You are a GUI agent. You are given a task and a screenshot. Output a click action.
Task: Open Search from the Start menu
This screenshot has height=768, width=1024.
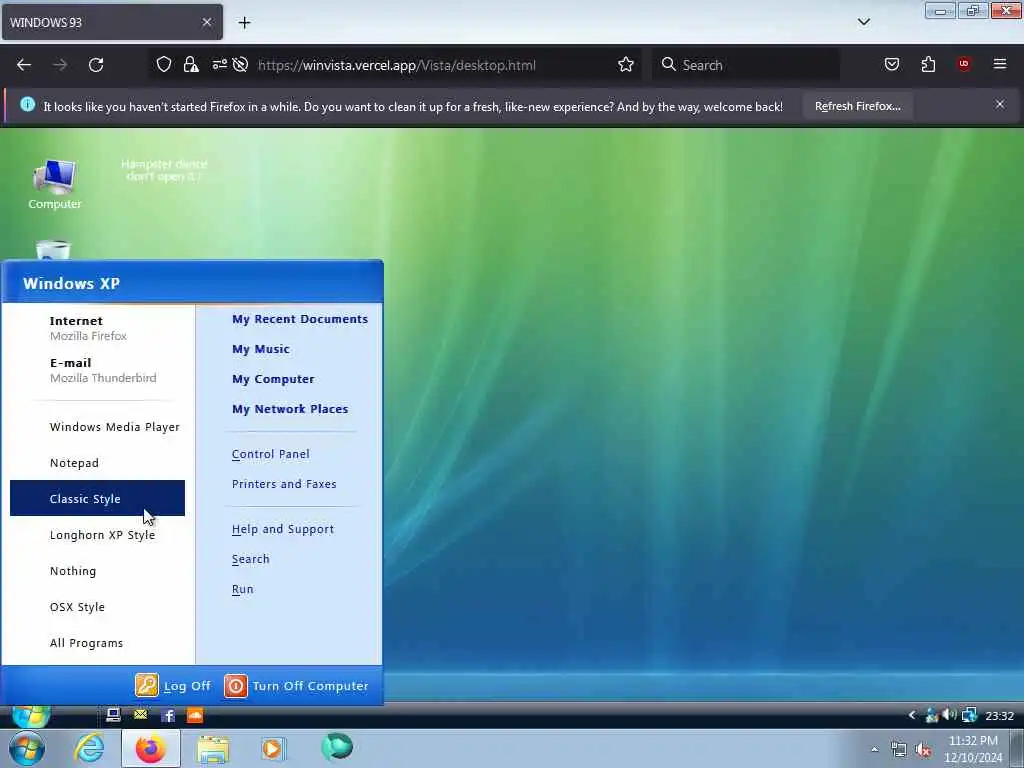point(250,559)
